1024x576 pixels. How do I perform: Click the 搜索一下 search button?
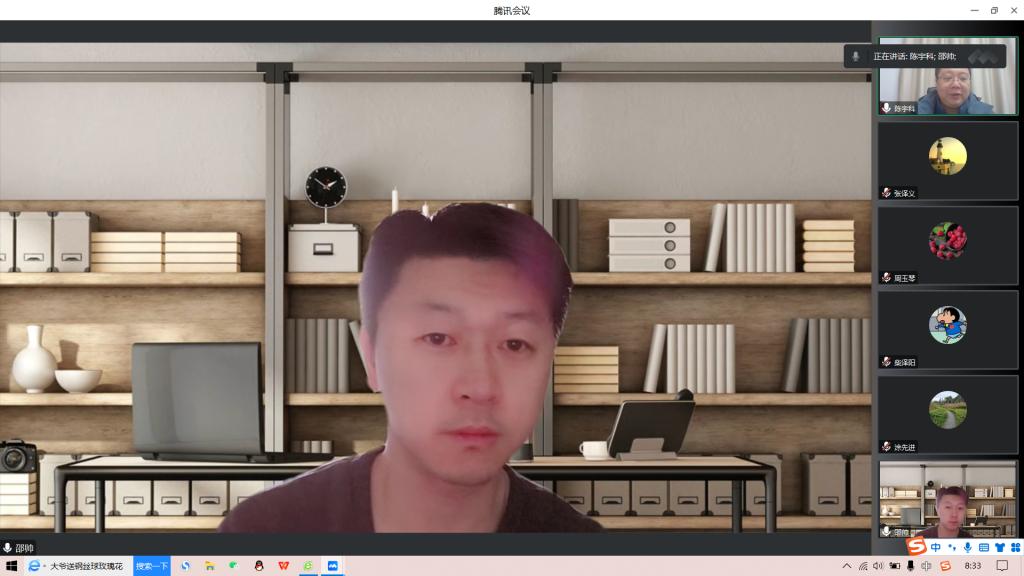coord(152,566)
